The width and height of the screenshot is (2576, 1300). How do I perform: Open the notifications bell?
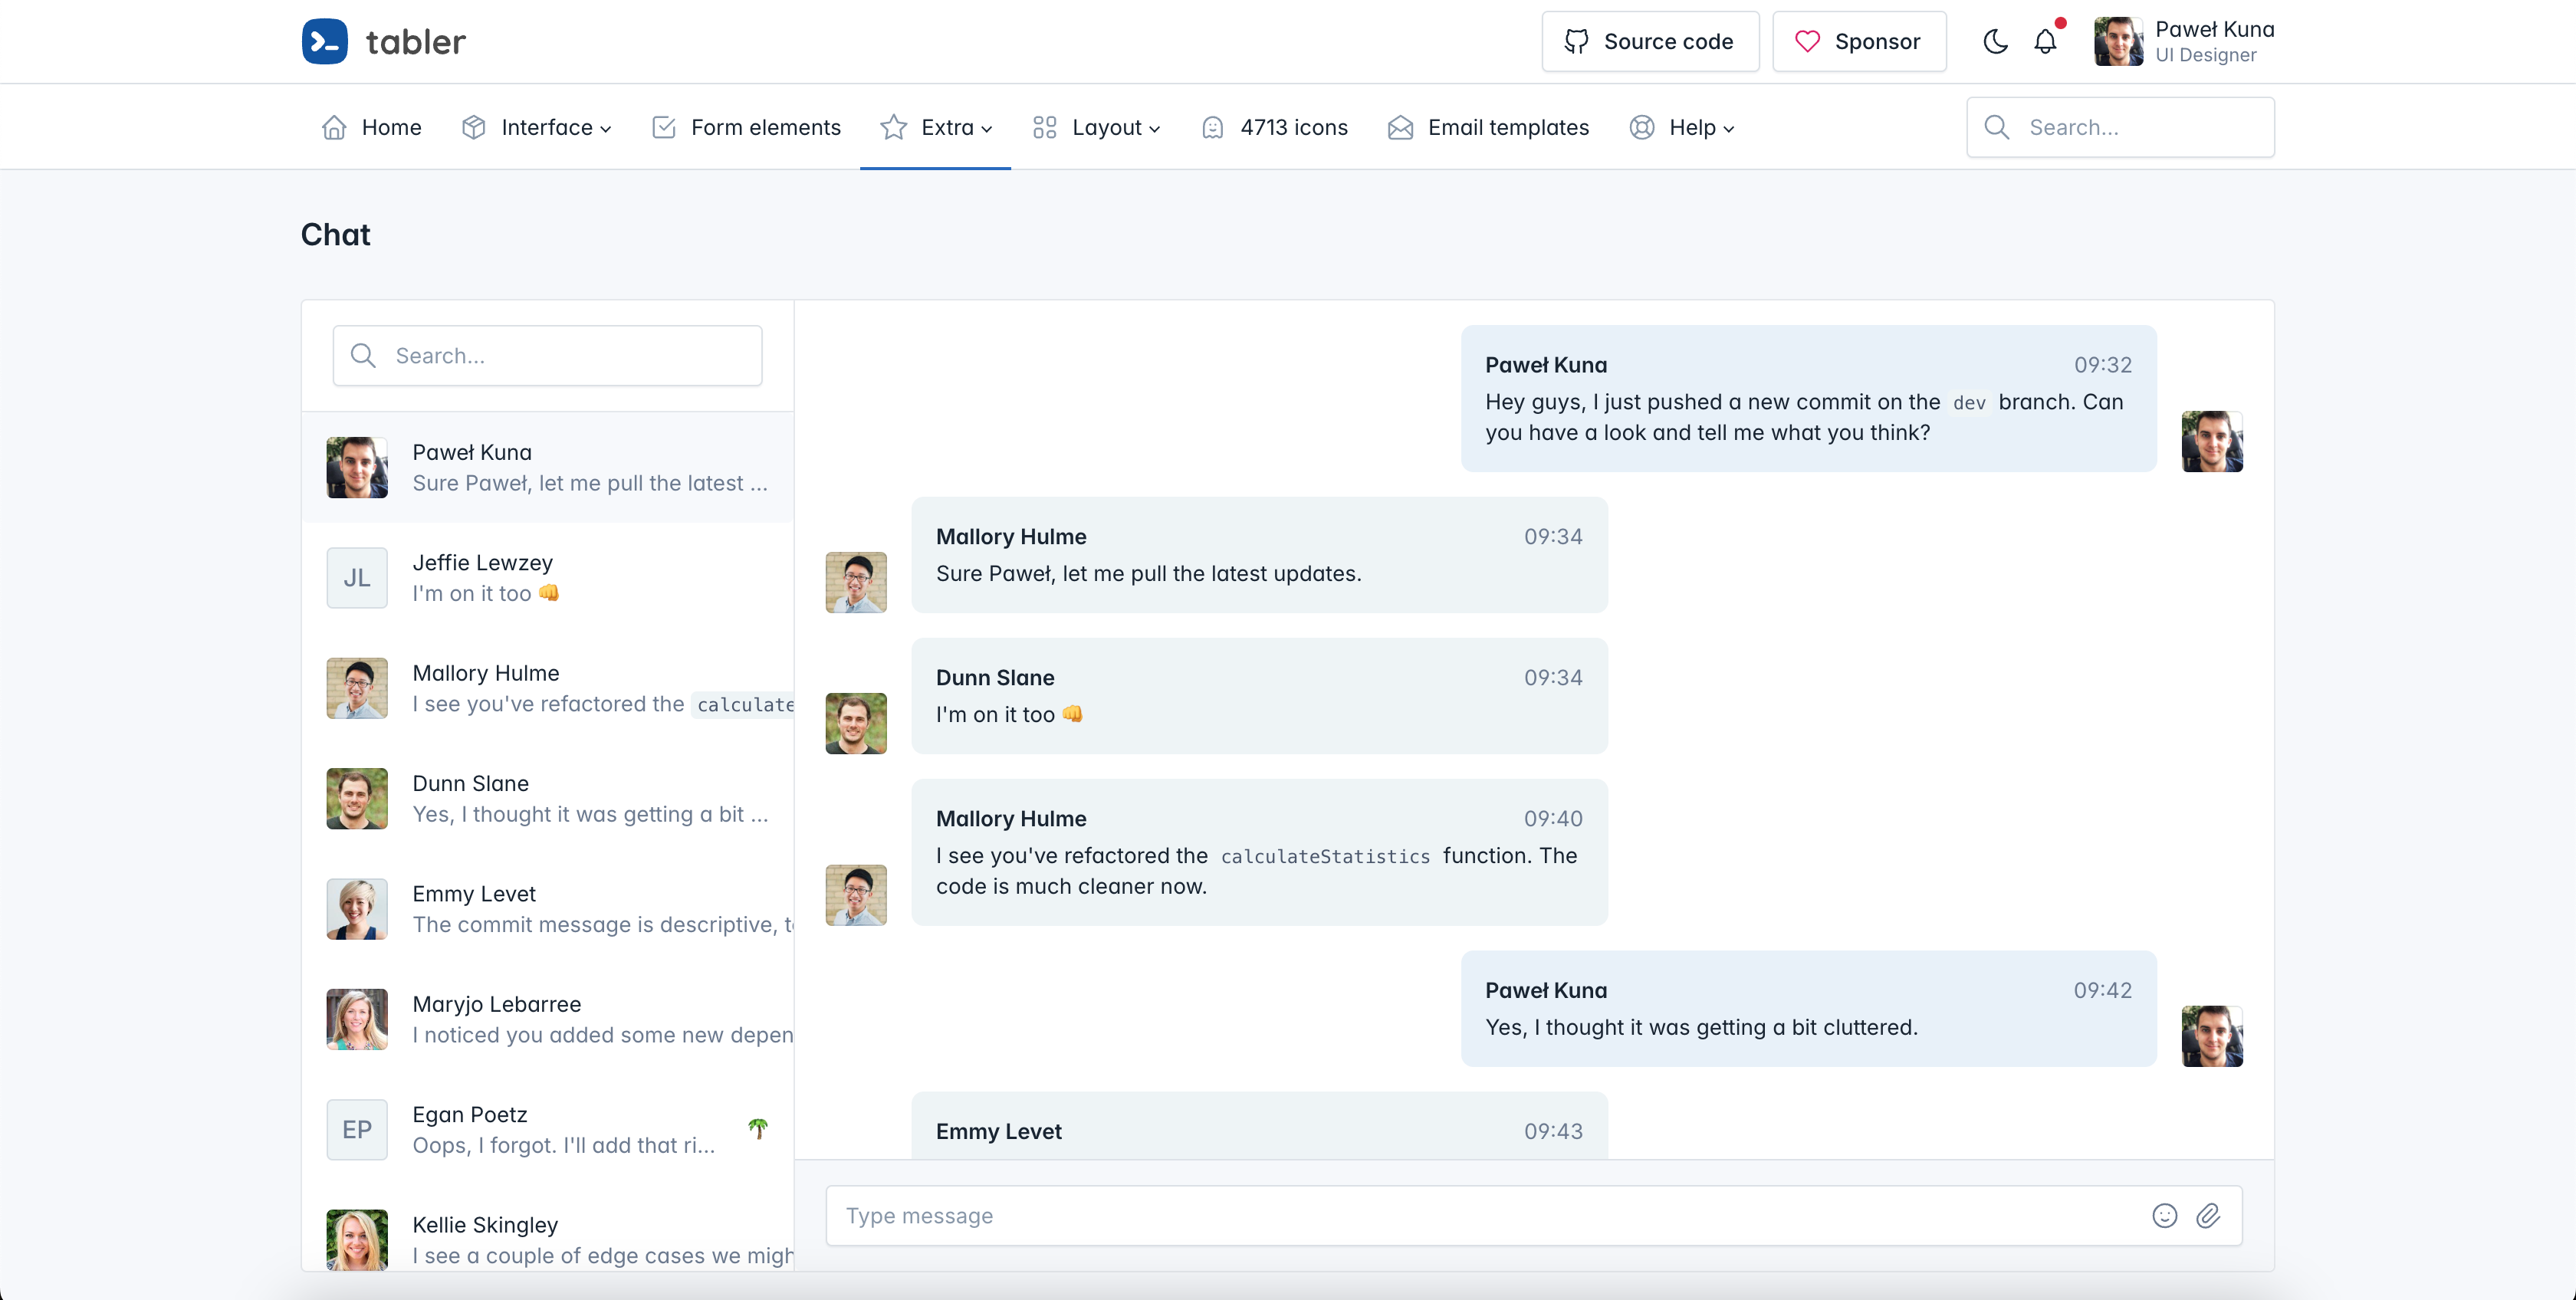pos(2045,41)
